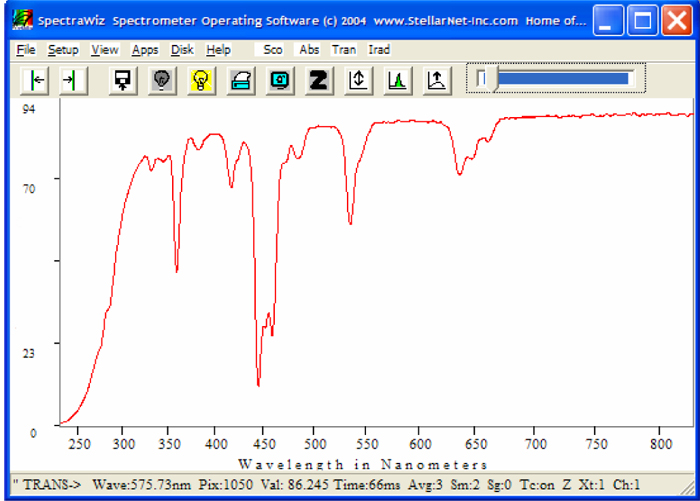The width and height of the screenshot is (700, 501).
Task: Click the dark bulb reference icon
Action: tap(162, 81)
